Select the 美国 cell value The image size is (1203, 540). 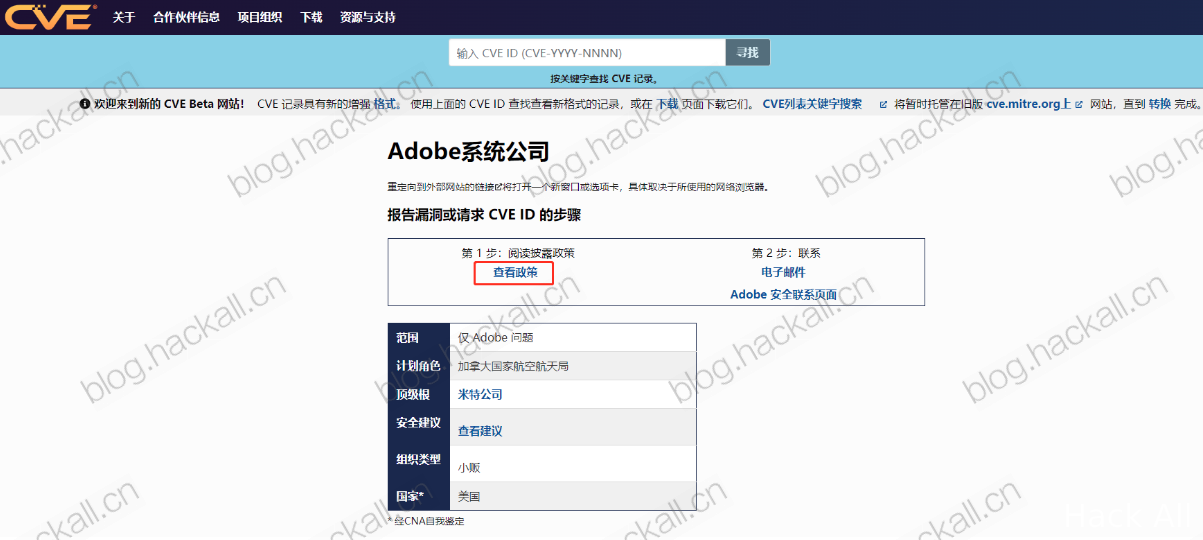coord(469,496)
